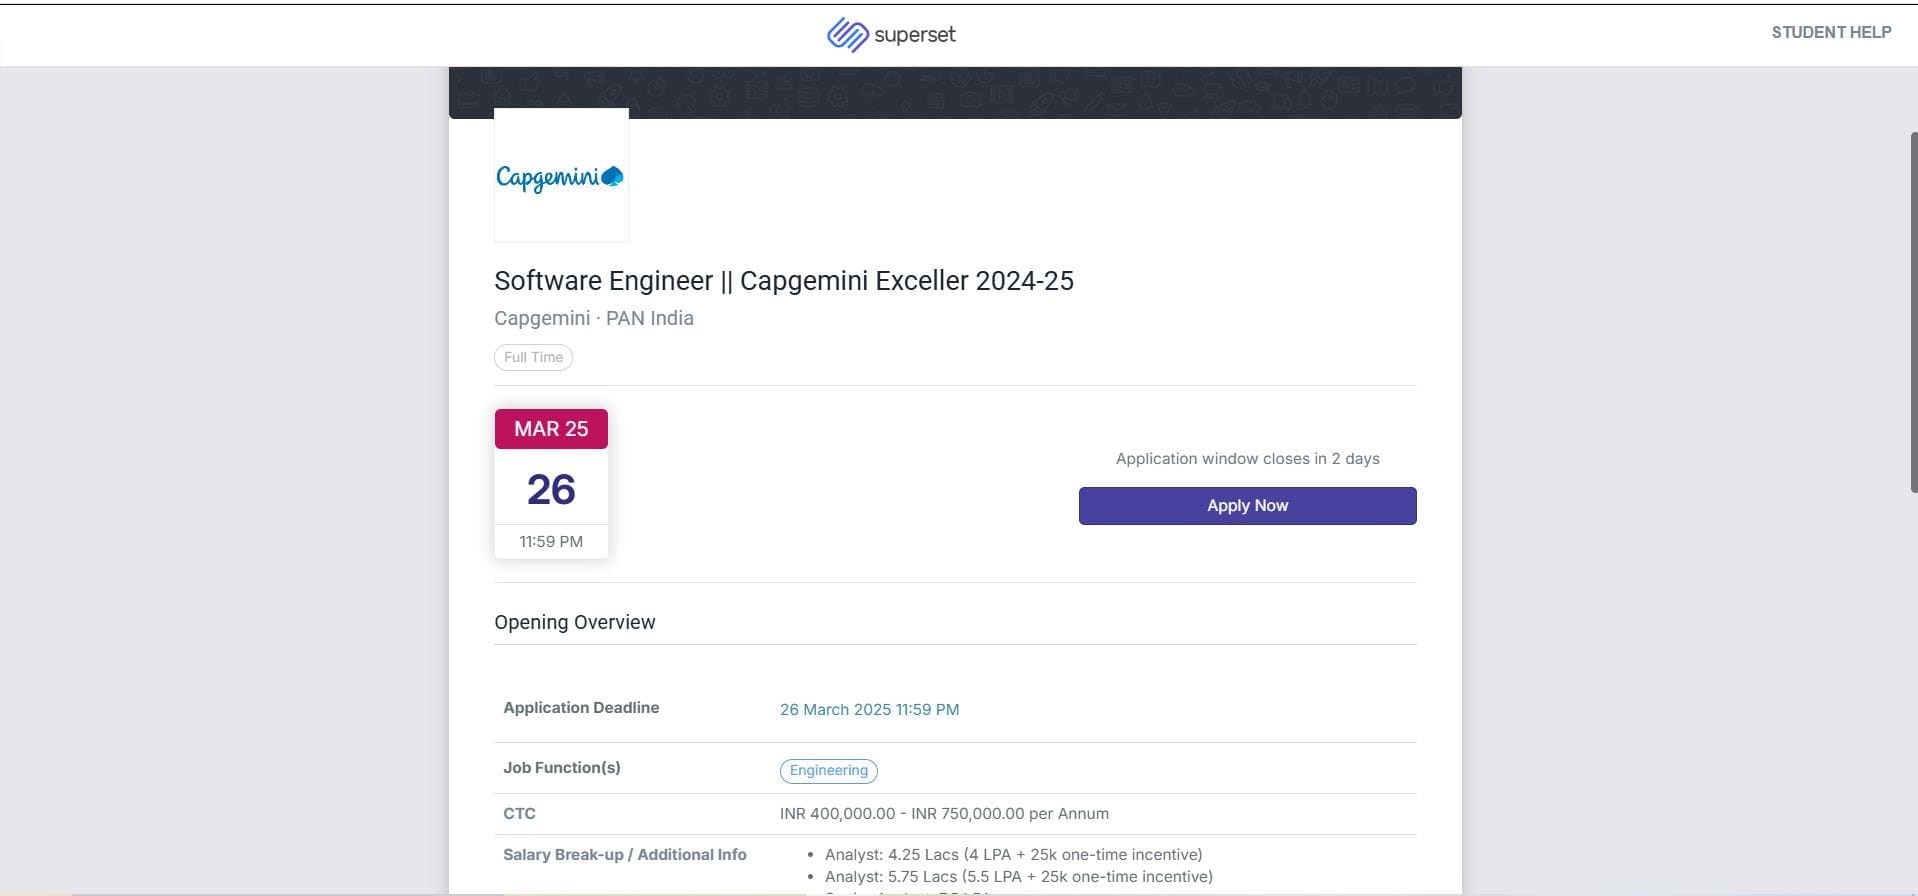The height and width of the screenshot is (896, 1918).
Task: Open the STUDENT HELP link
Action: (x=1831, y=32)
